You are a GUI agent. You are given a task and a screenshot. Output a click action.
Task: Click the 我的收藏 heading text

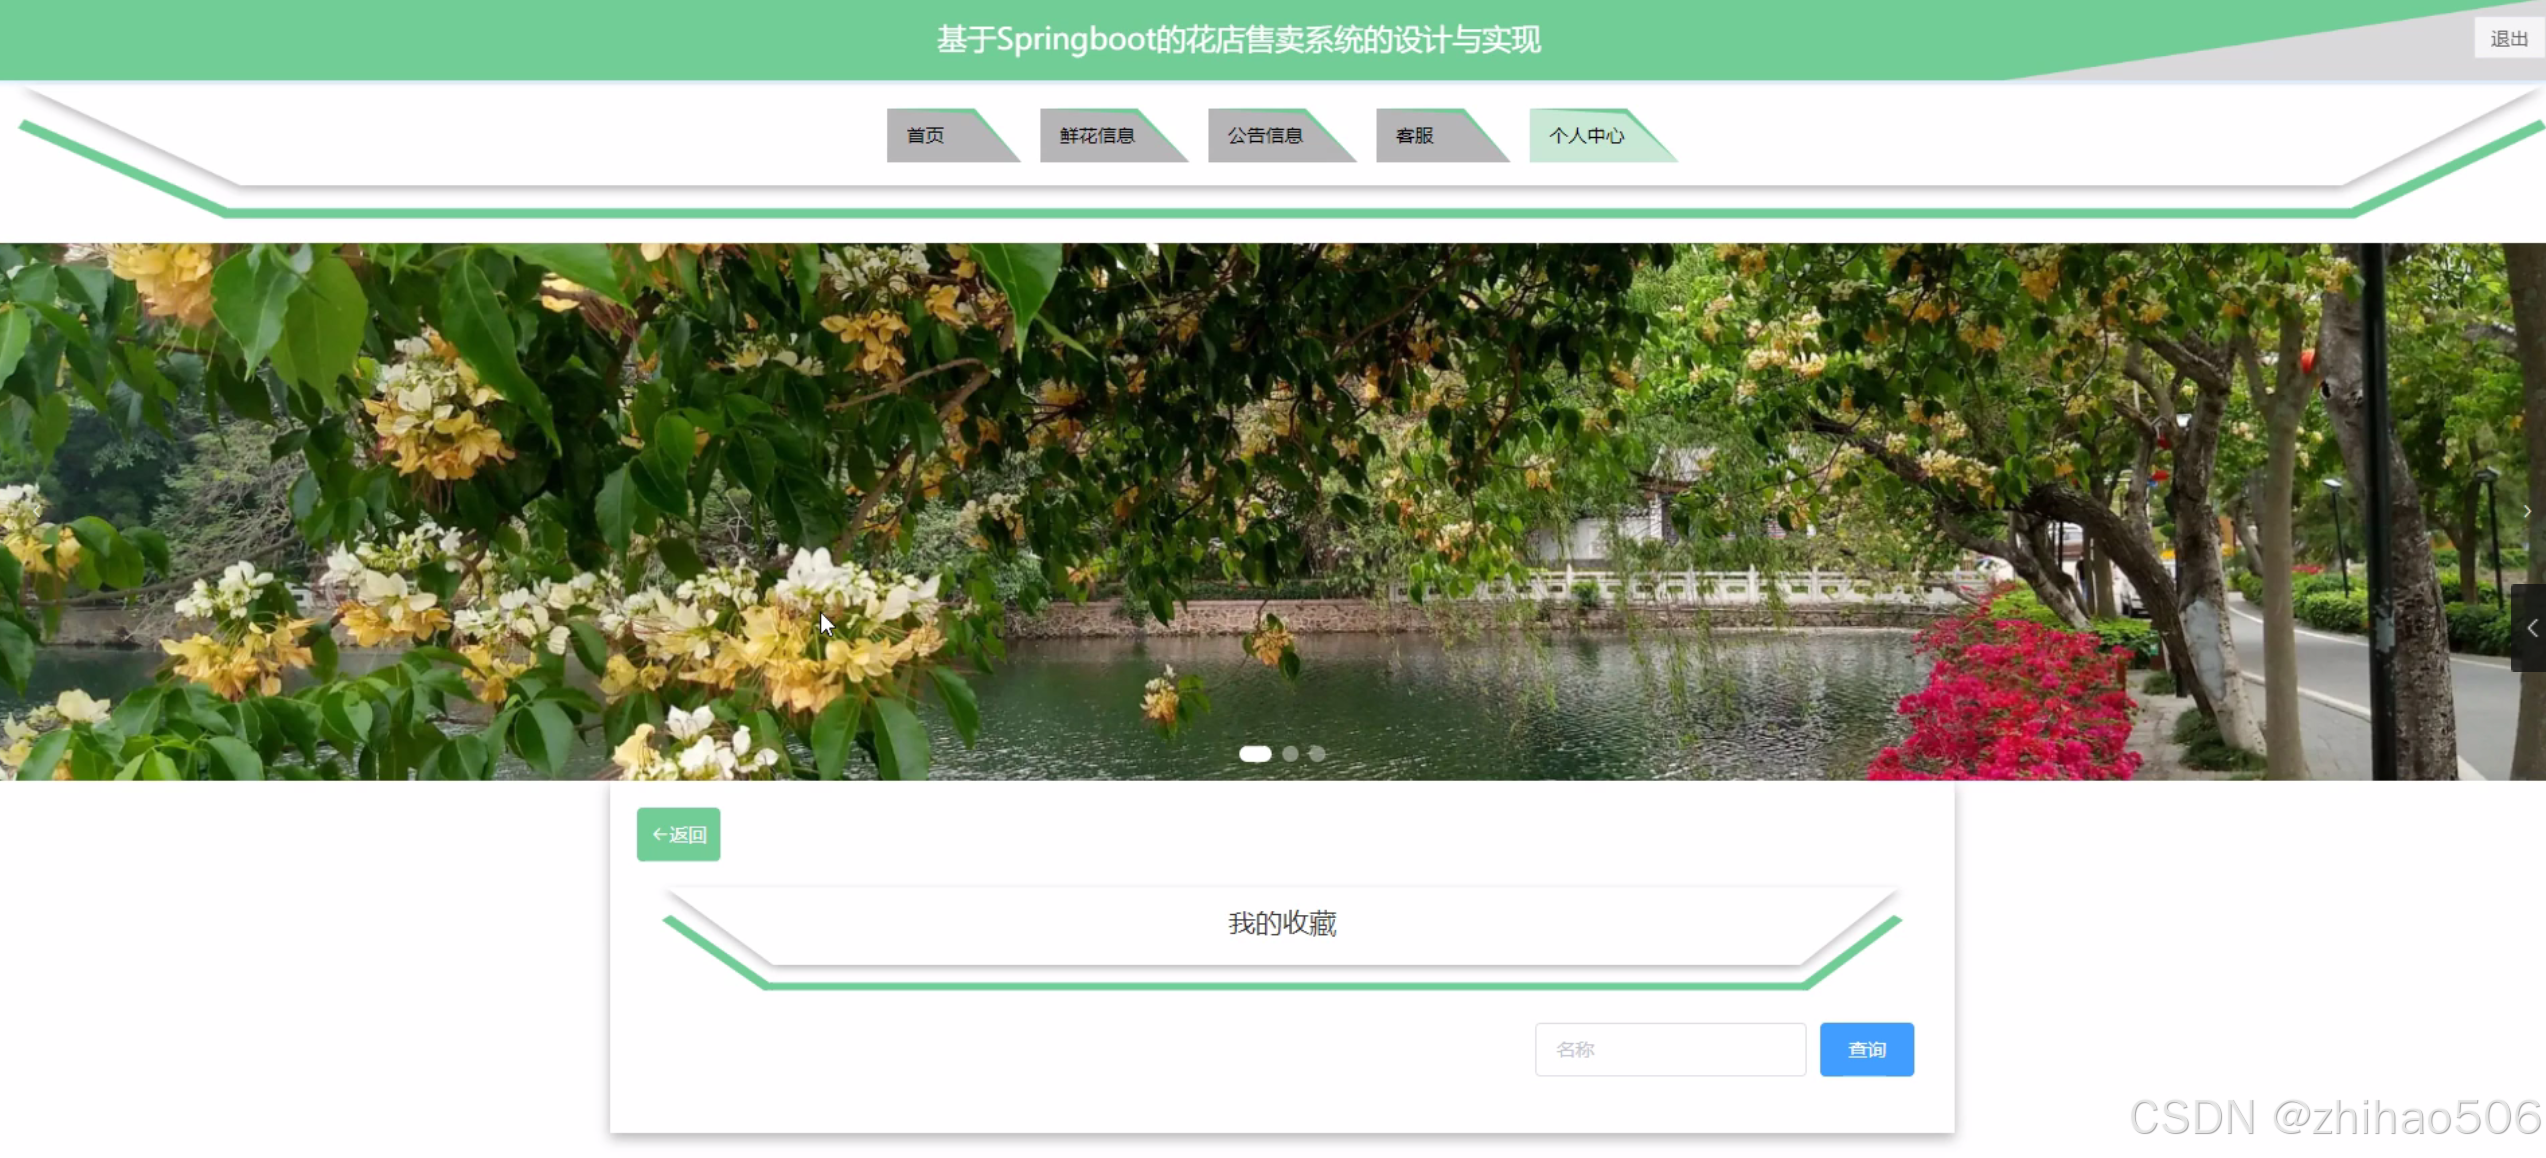click(1282, 923)
